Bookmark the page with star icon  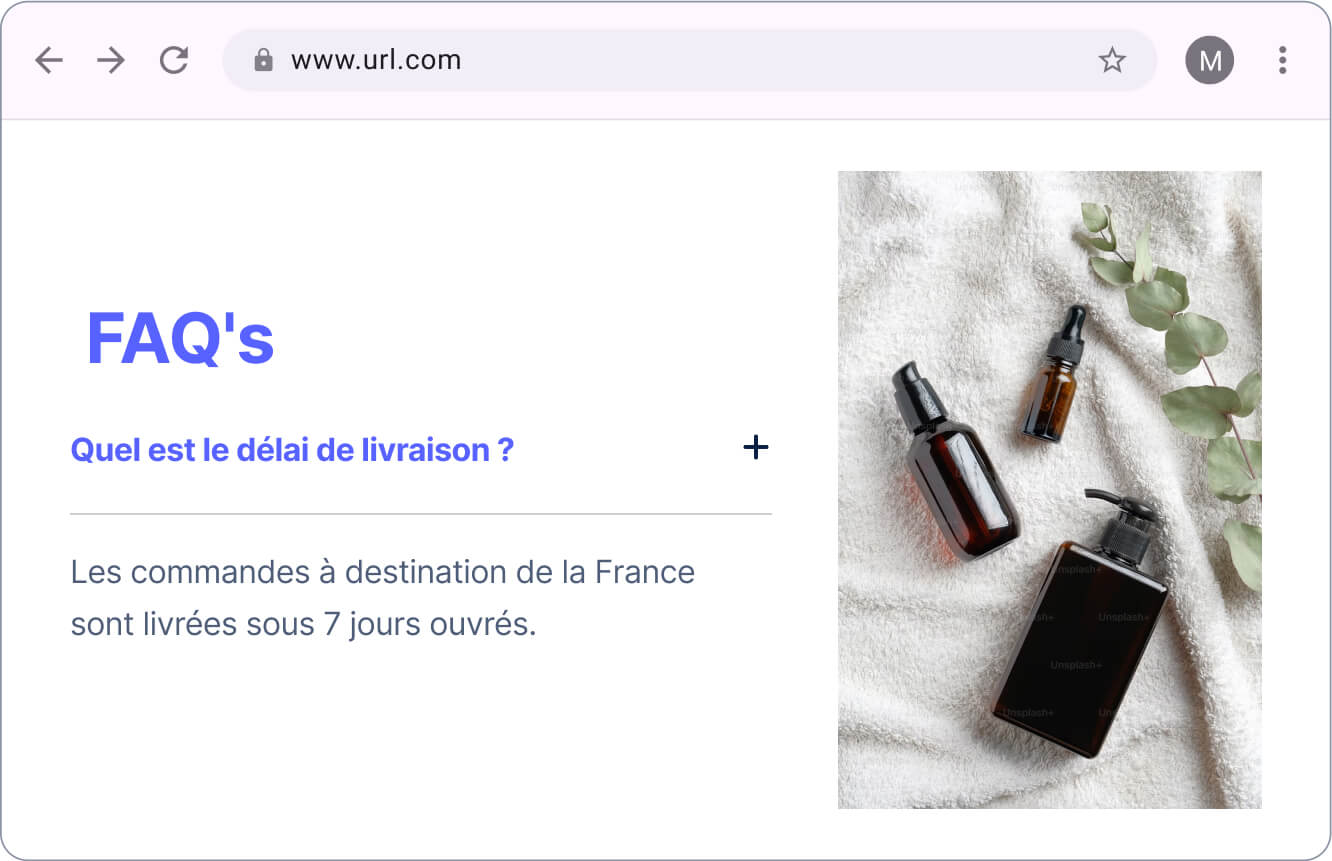tap(1112, 61)
